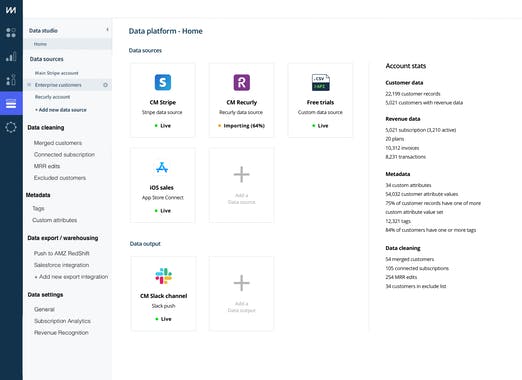Click the handle icon before Enterprise customers
This screenshot has width=522, height=380.
pyautogui.click(x=29, y=85)
